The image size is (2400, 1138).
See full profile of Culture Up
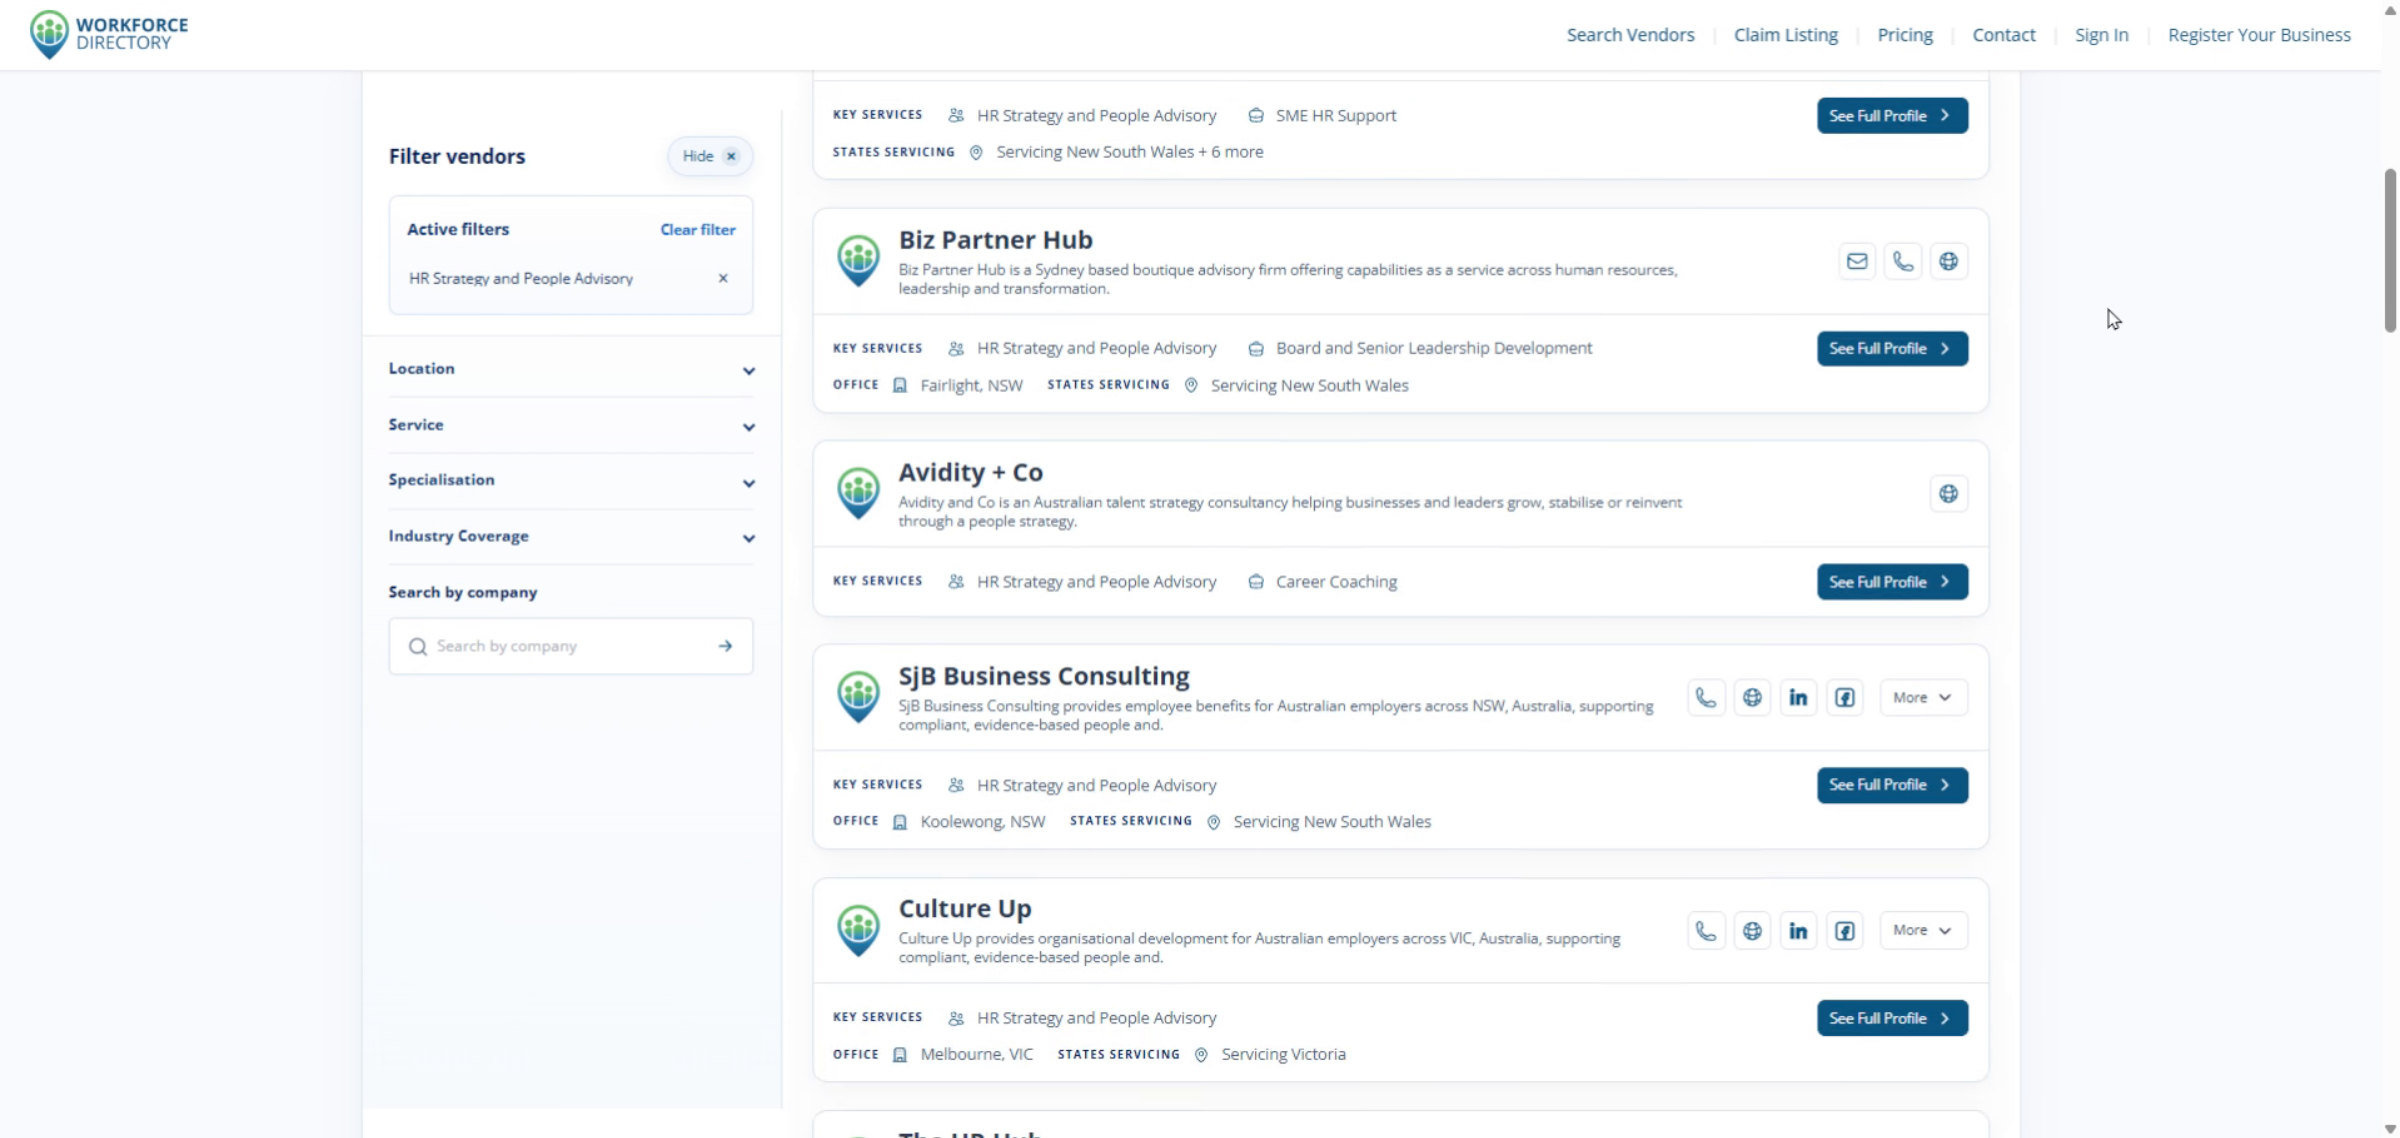click(1892, 1018)
